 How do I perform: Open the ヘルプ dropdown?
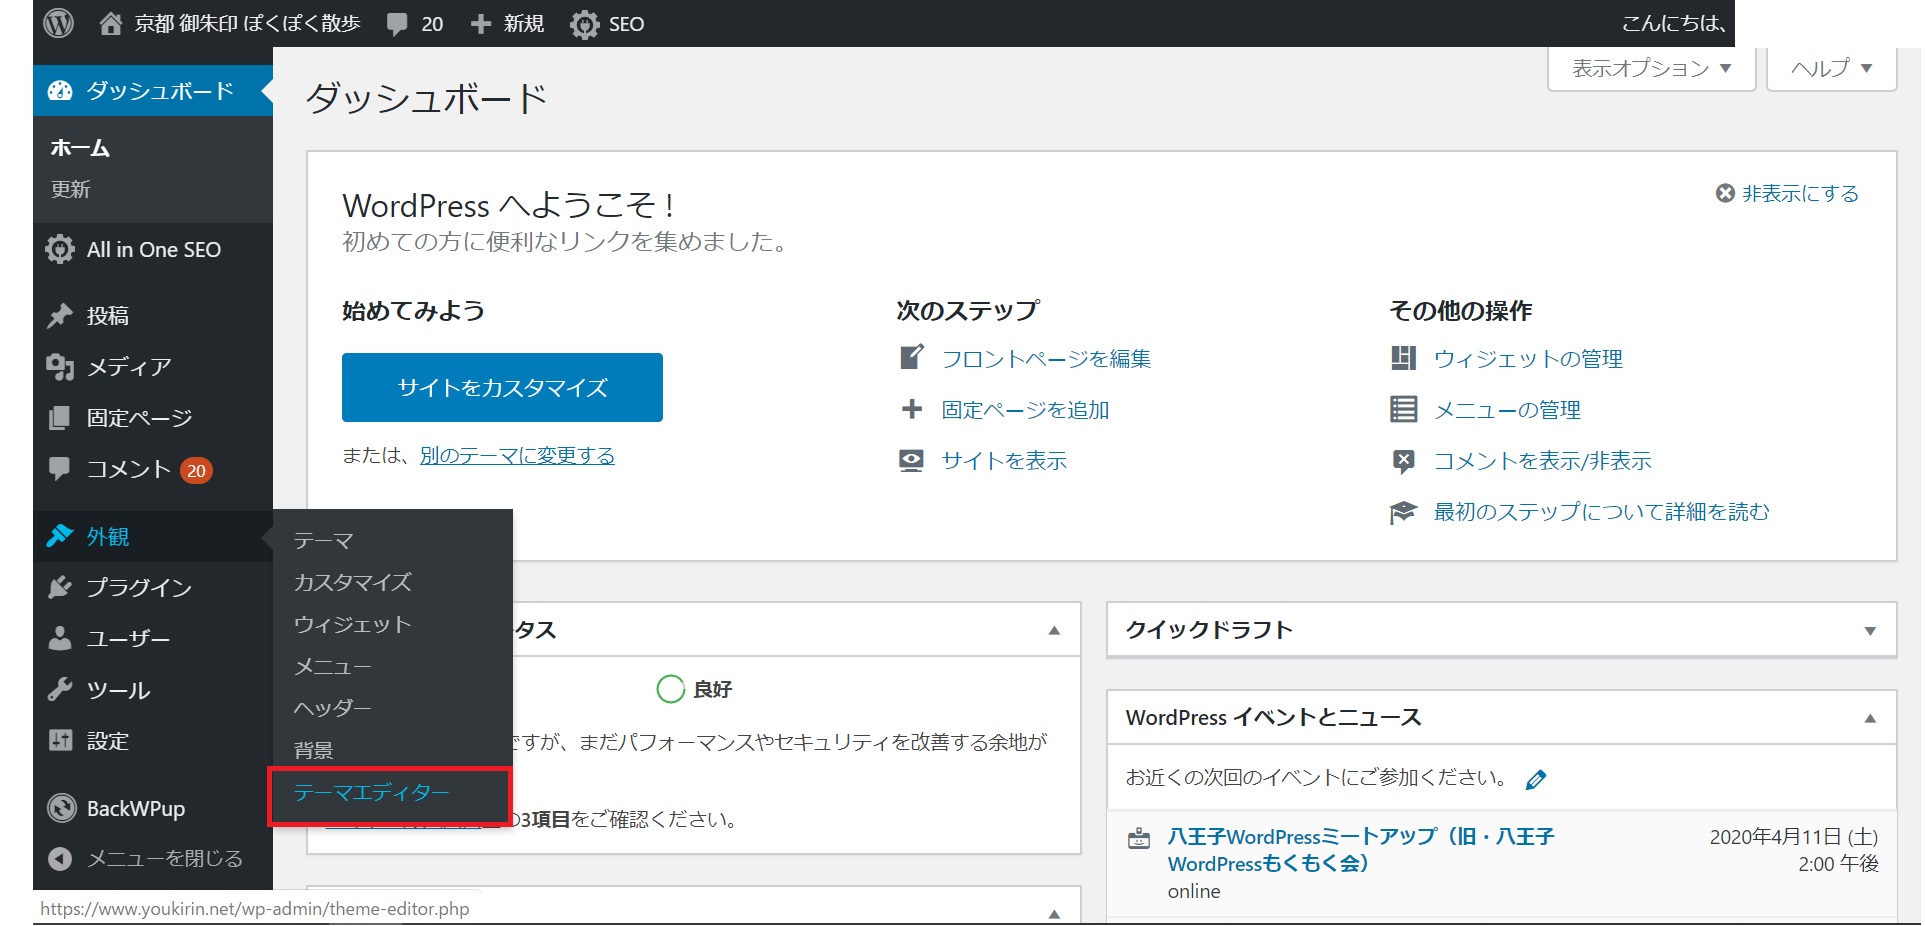pos(1831,68)
